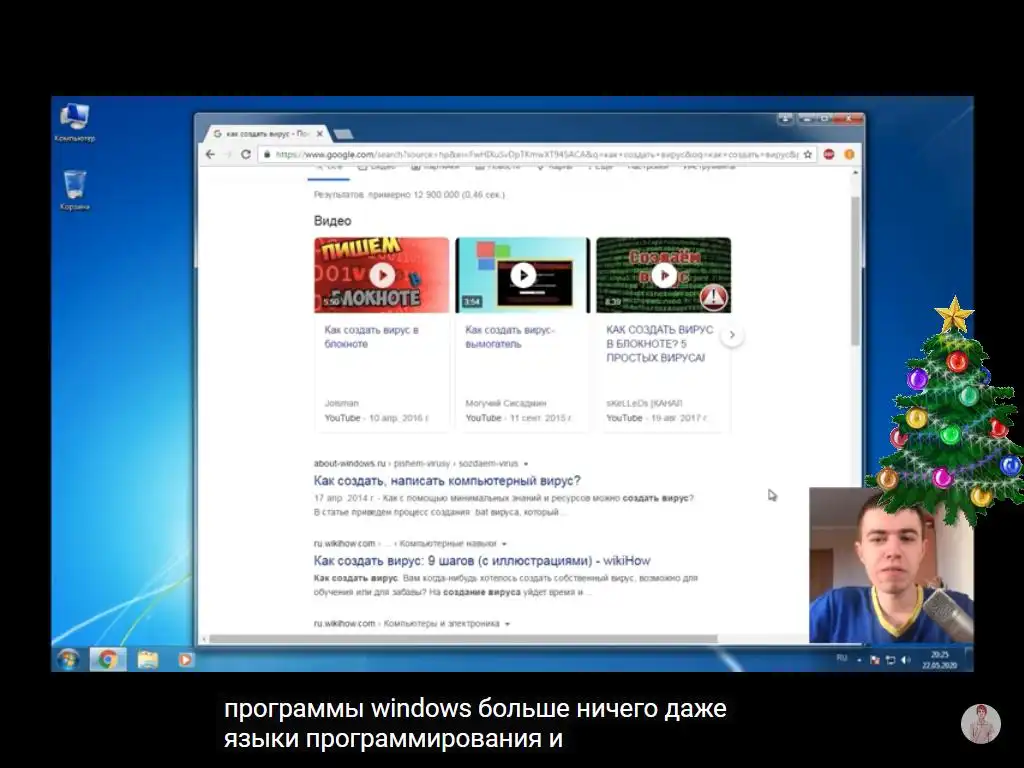Click the 'YouTube · 10 апр. 2016 г.' text
The width and height of the screenshot is (1024, 768).
click(x=376, y=418)
